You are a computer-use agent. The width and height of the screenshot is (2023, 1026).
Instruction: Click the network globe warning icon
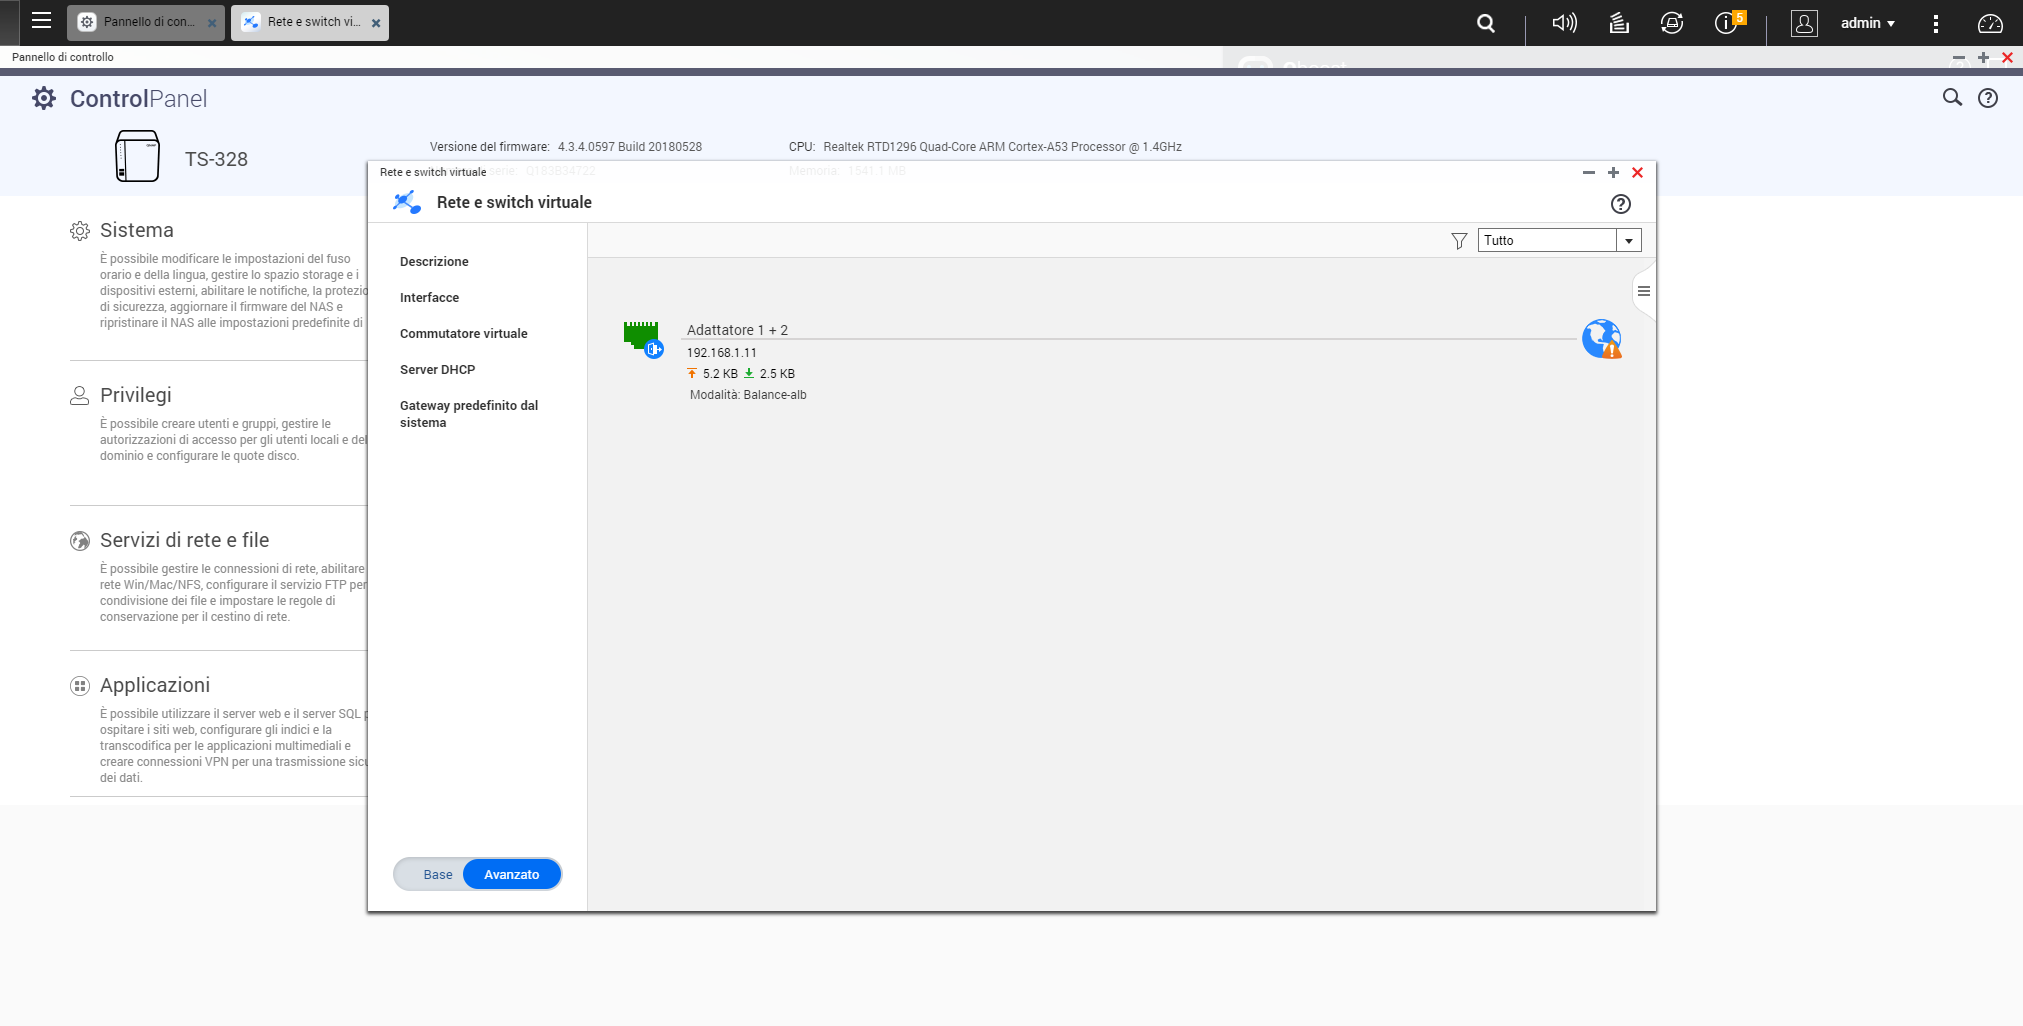[1601, 339]
